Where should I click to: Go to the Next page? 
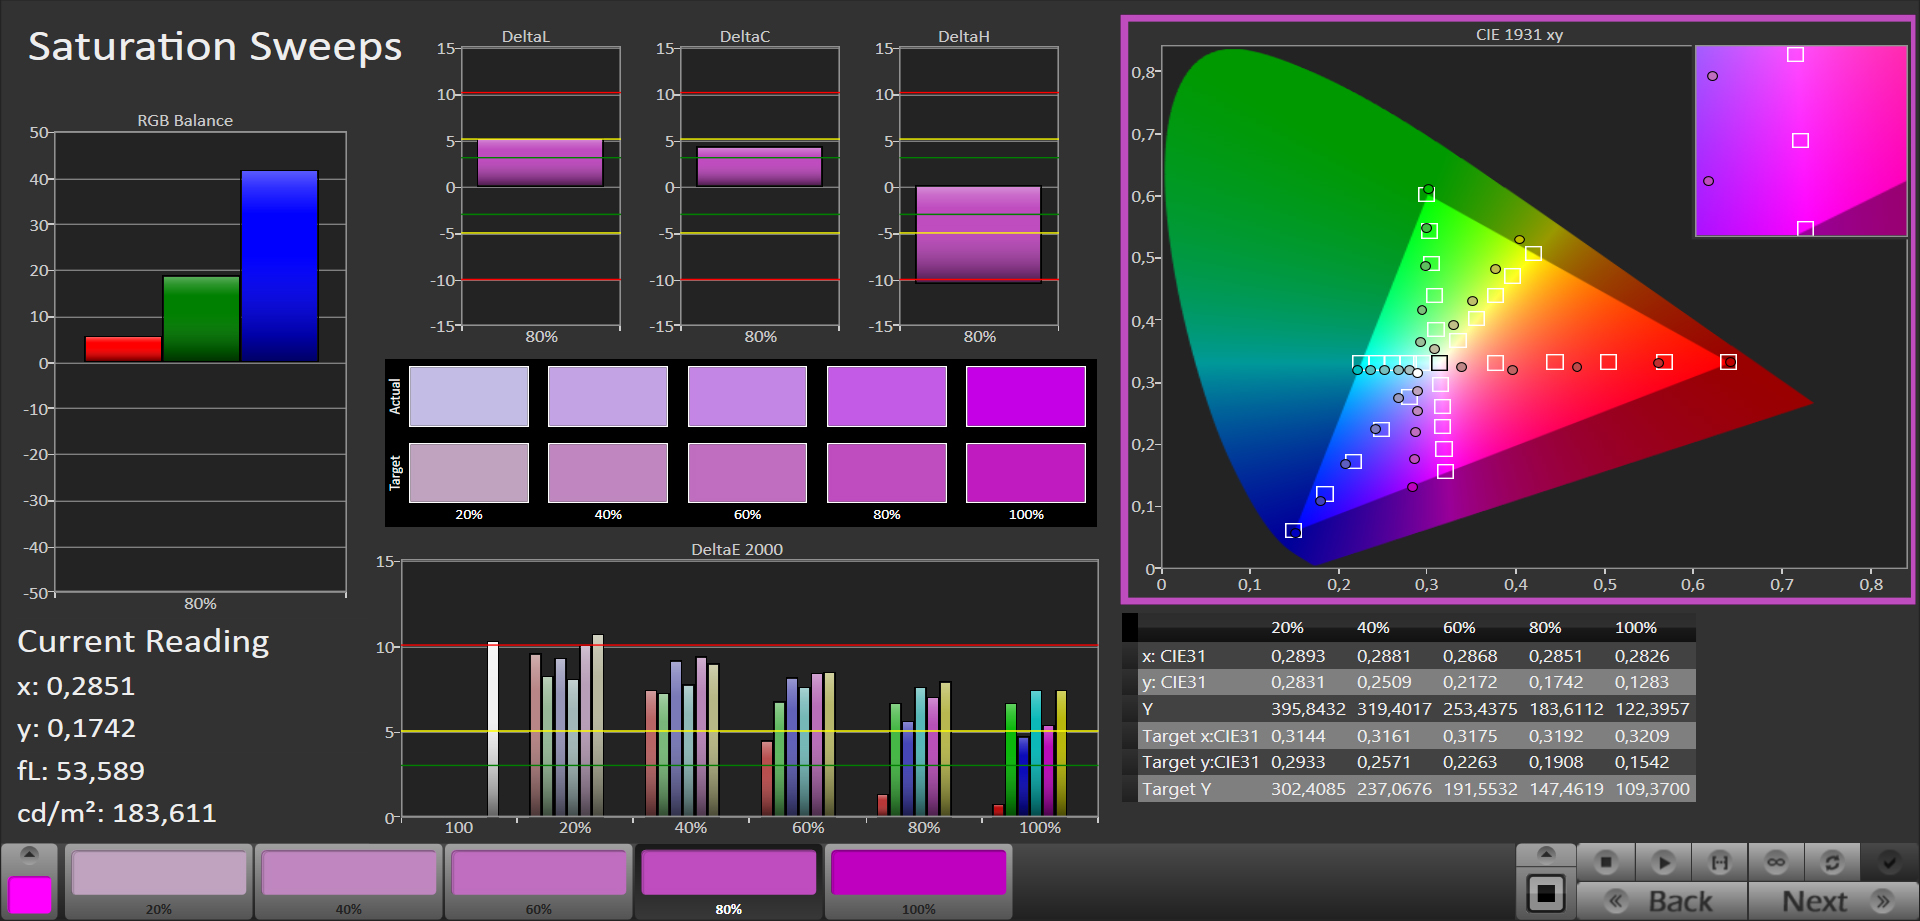1833,901
